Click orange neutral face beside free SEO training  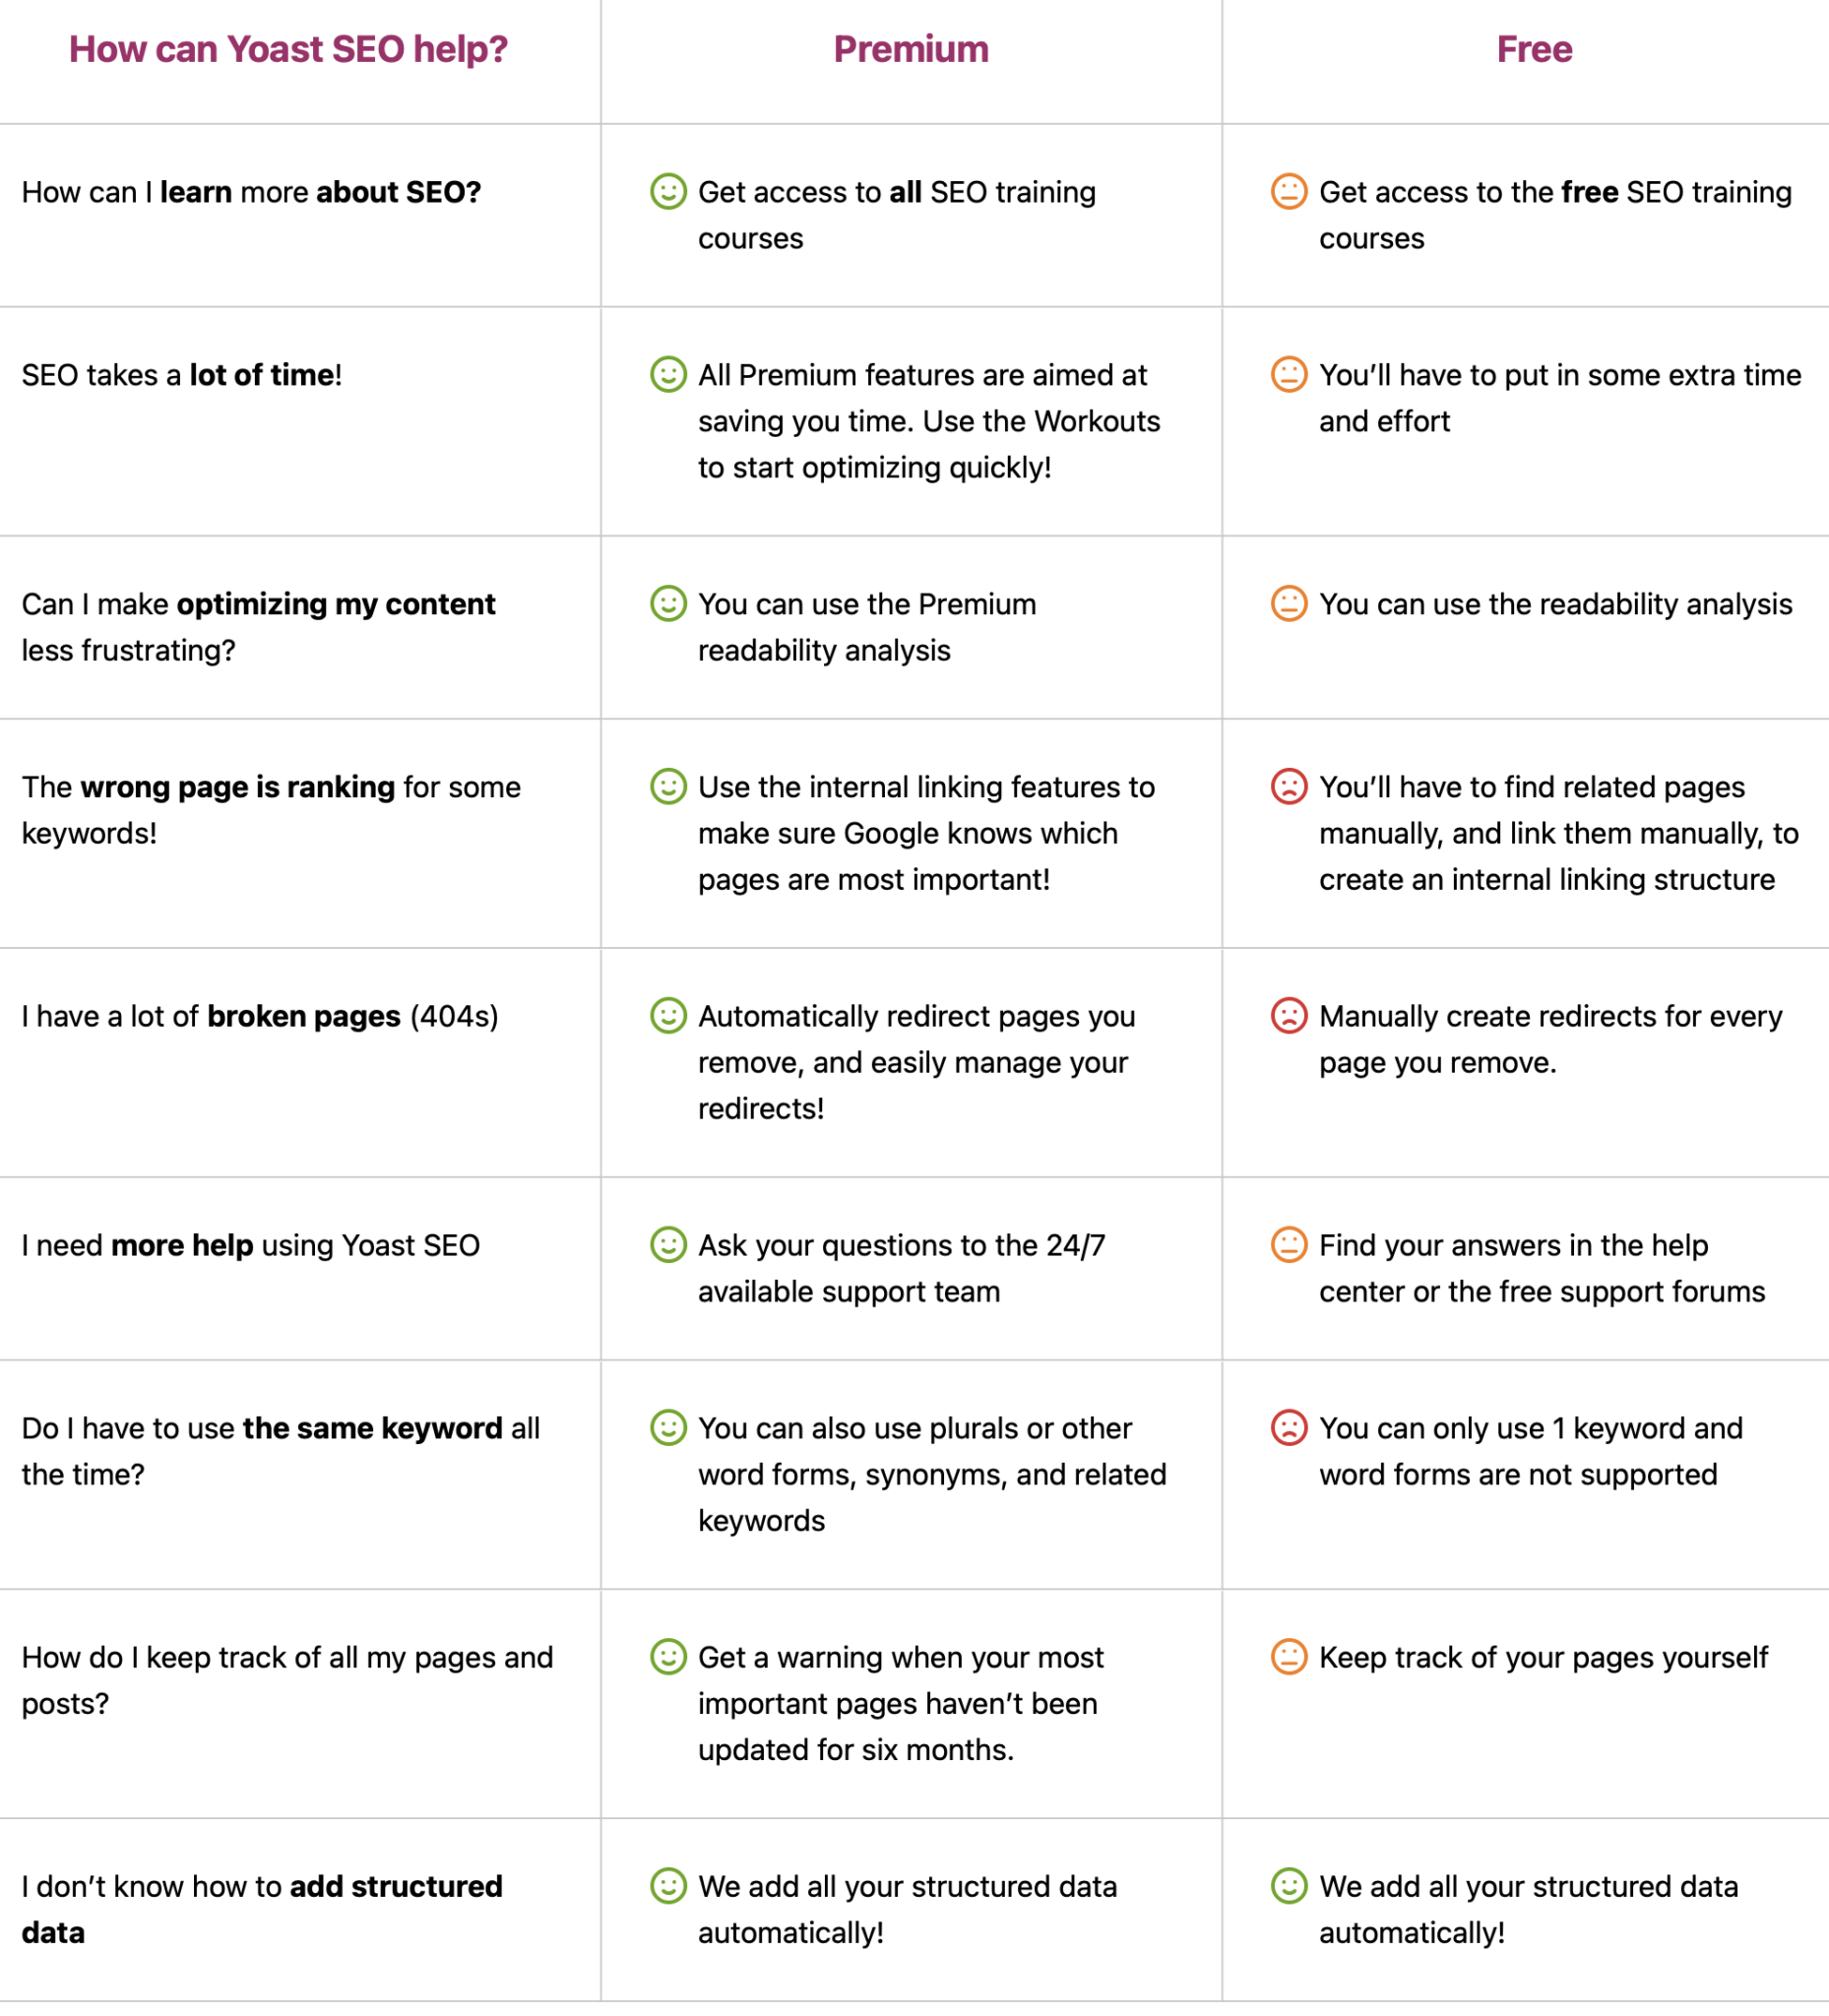coord(1289,191)
